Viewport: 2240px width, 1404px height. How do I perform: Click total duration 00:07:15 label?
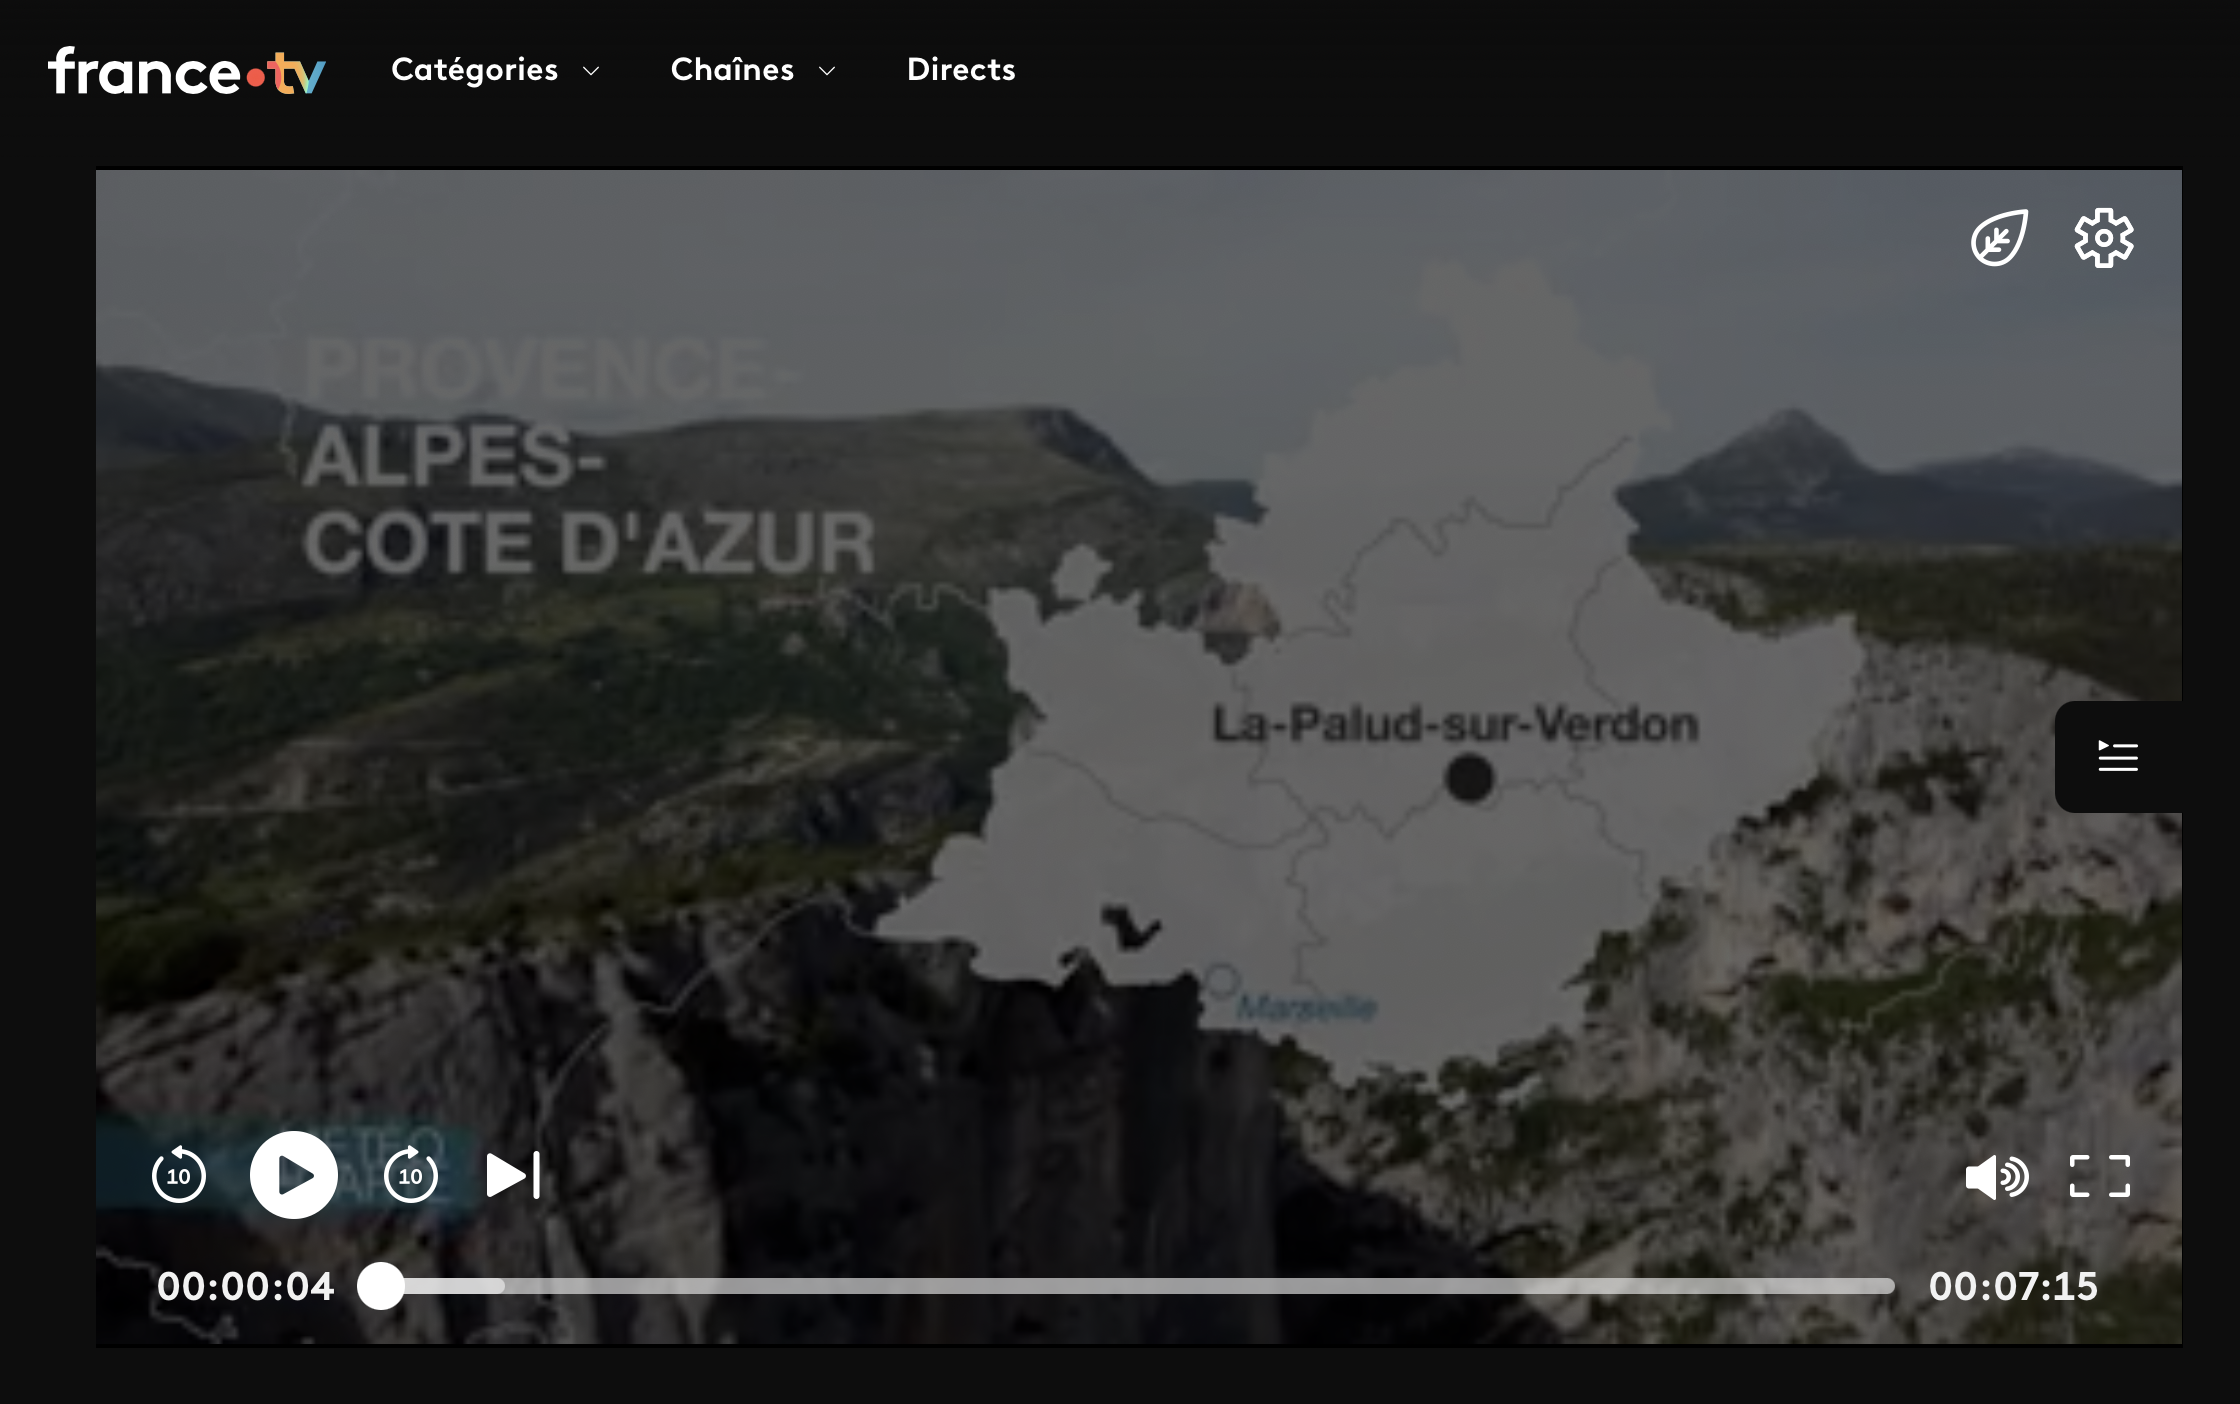tap(2012, 1287)
